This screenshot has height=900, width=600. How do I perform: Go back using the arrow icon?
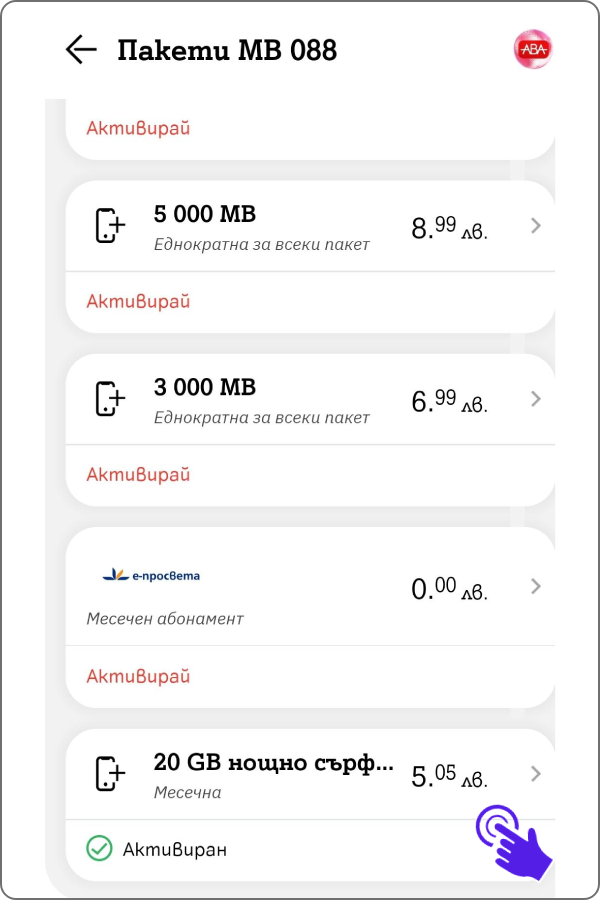pos(81,50)
